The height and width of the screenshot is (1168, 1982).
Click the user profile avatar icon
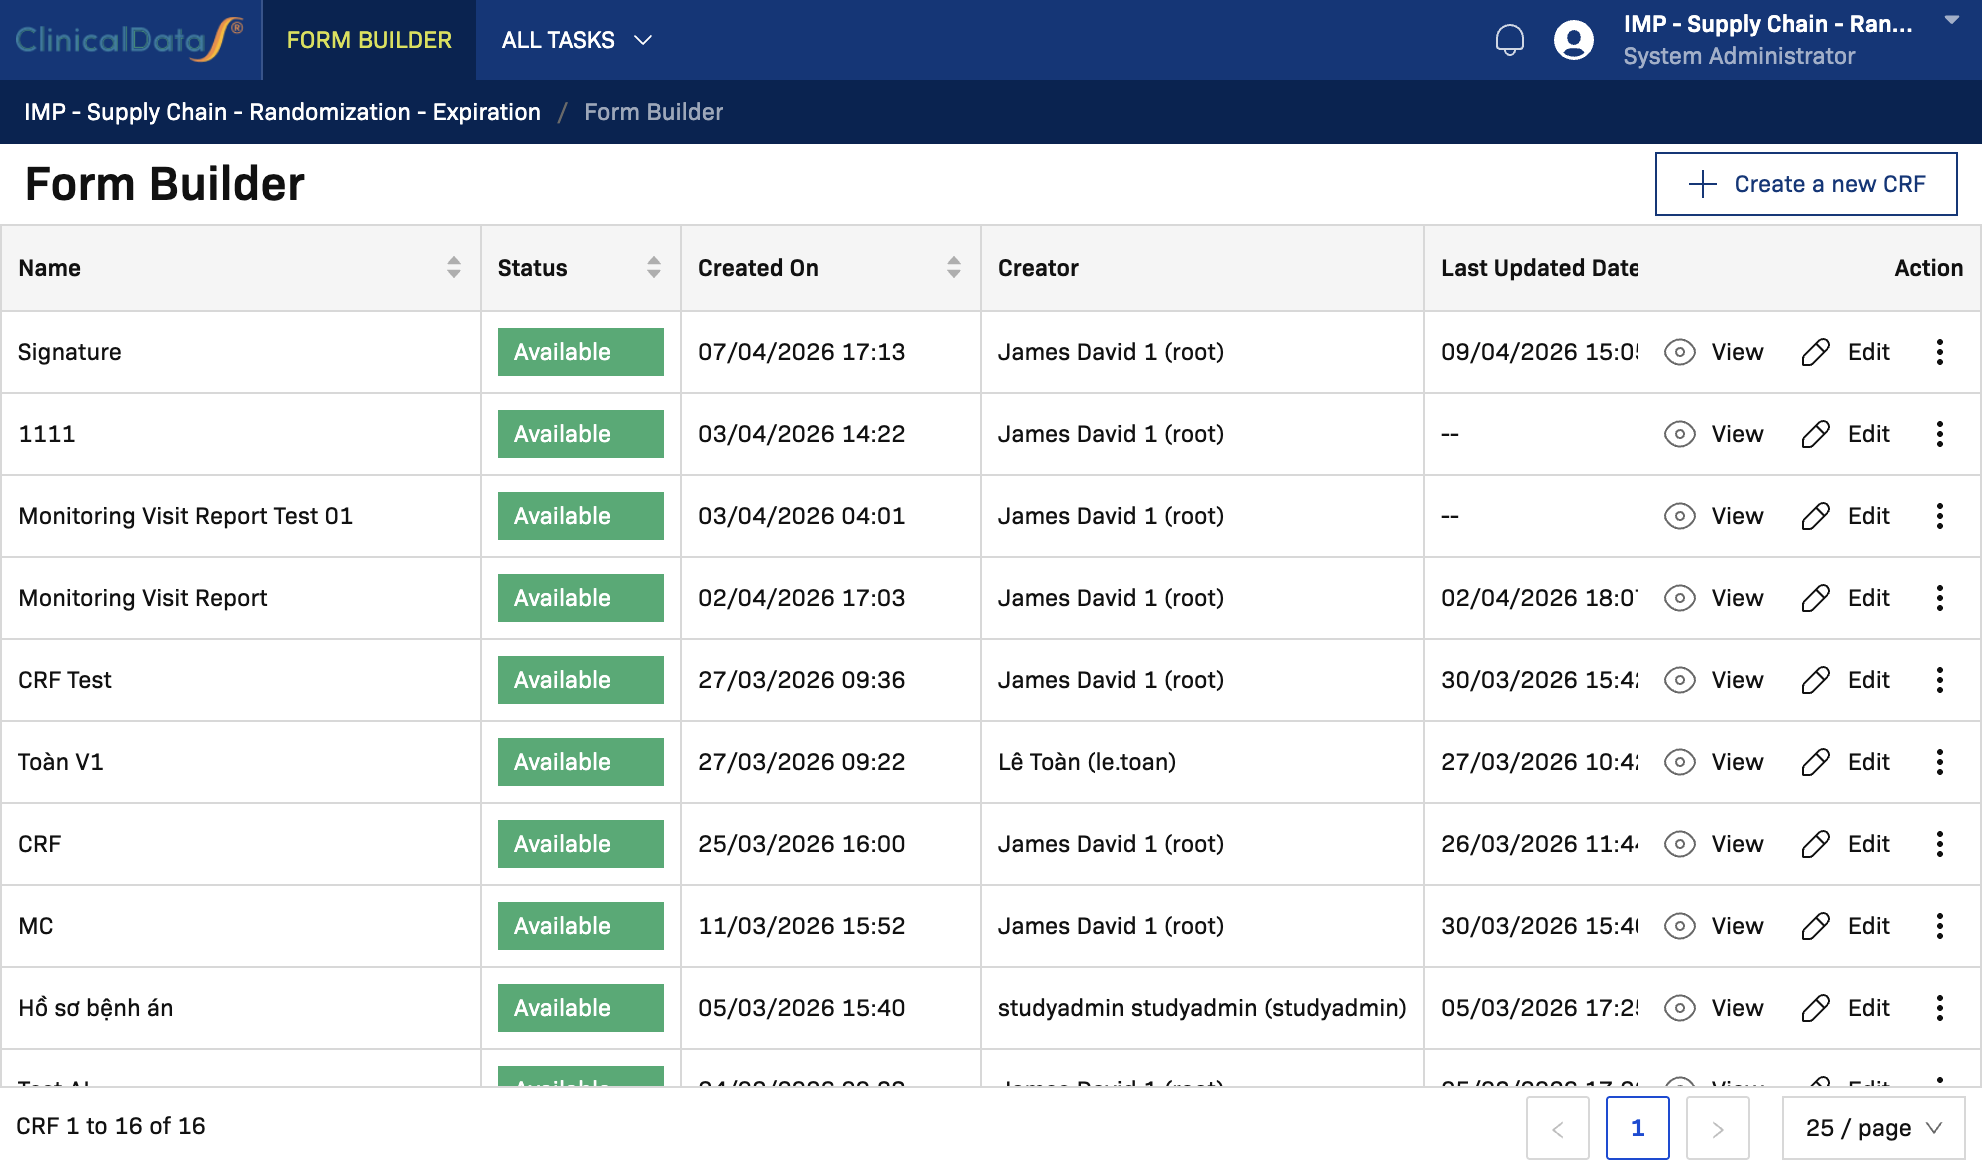[1572, 39]
